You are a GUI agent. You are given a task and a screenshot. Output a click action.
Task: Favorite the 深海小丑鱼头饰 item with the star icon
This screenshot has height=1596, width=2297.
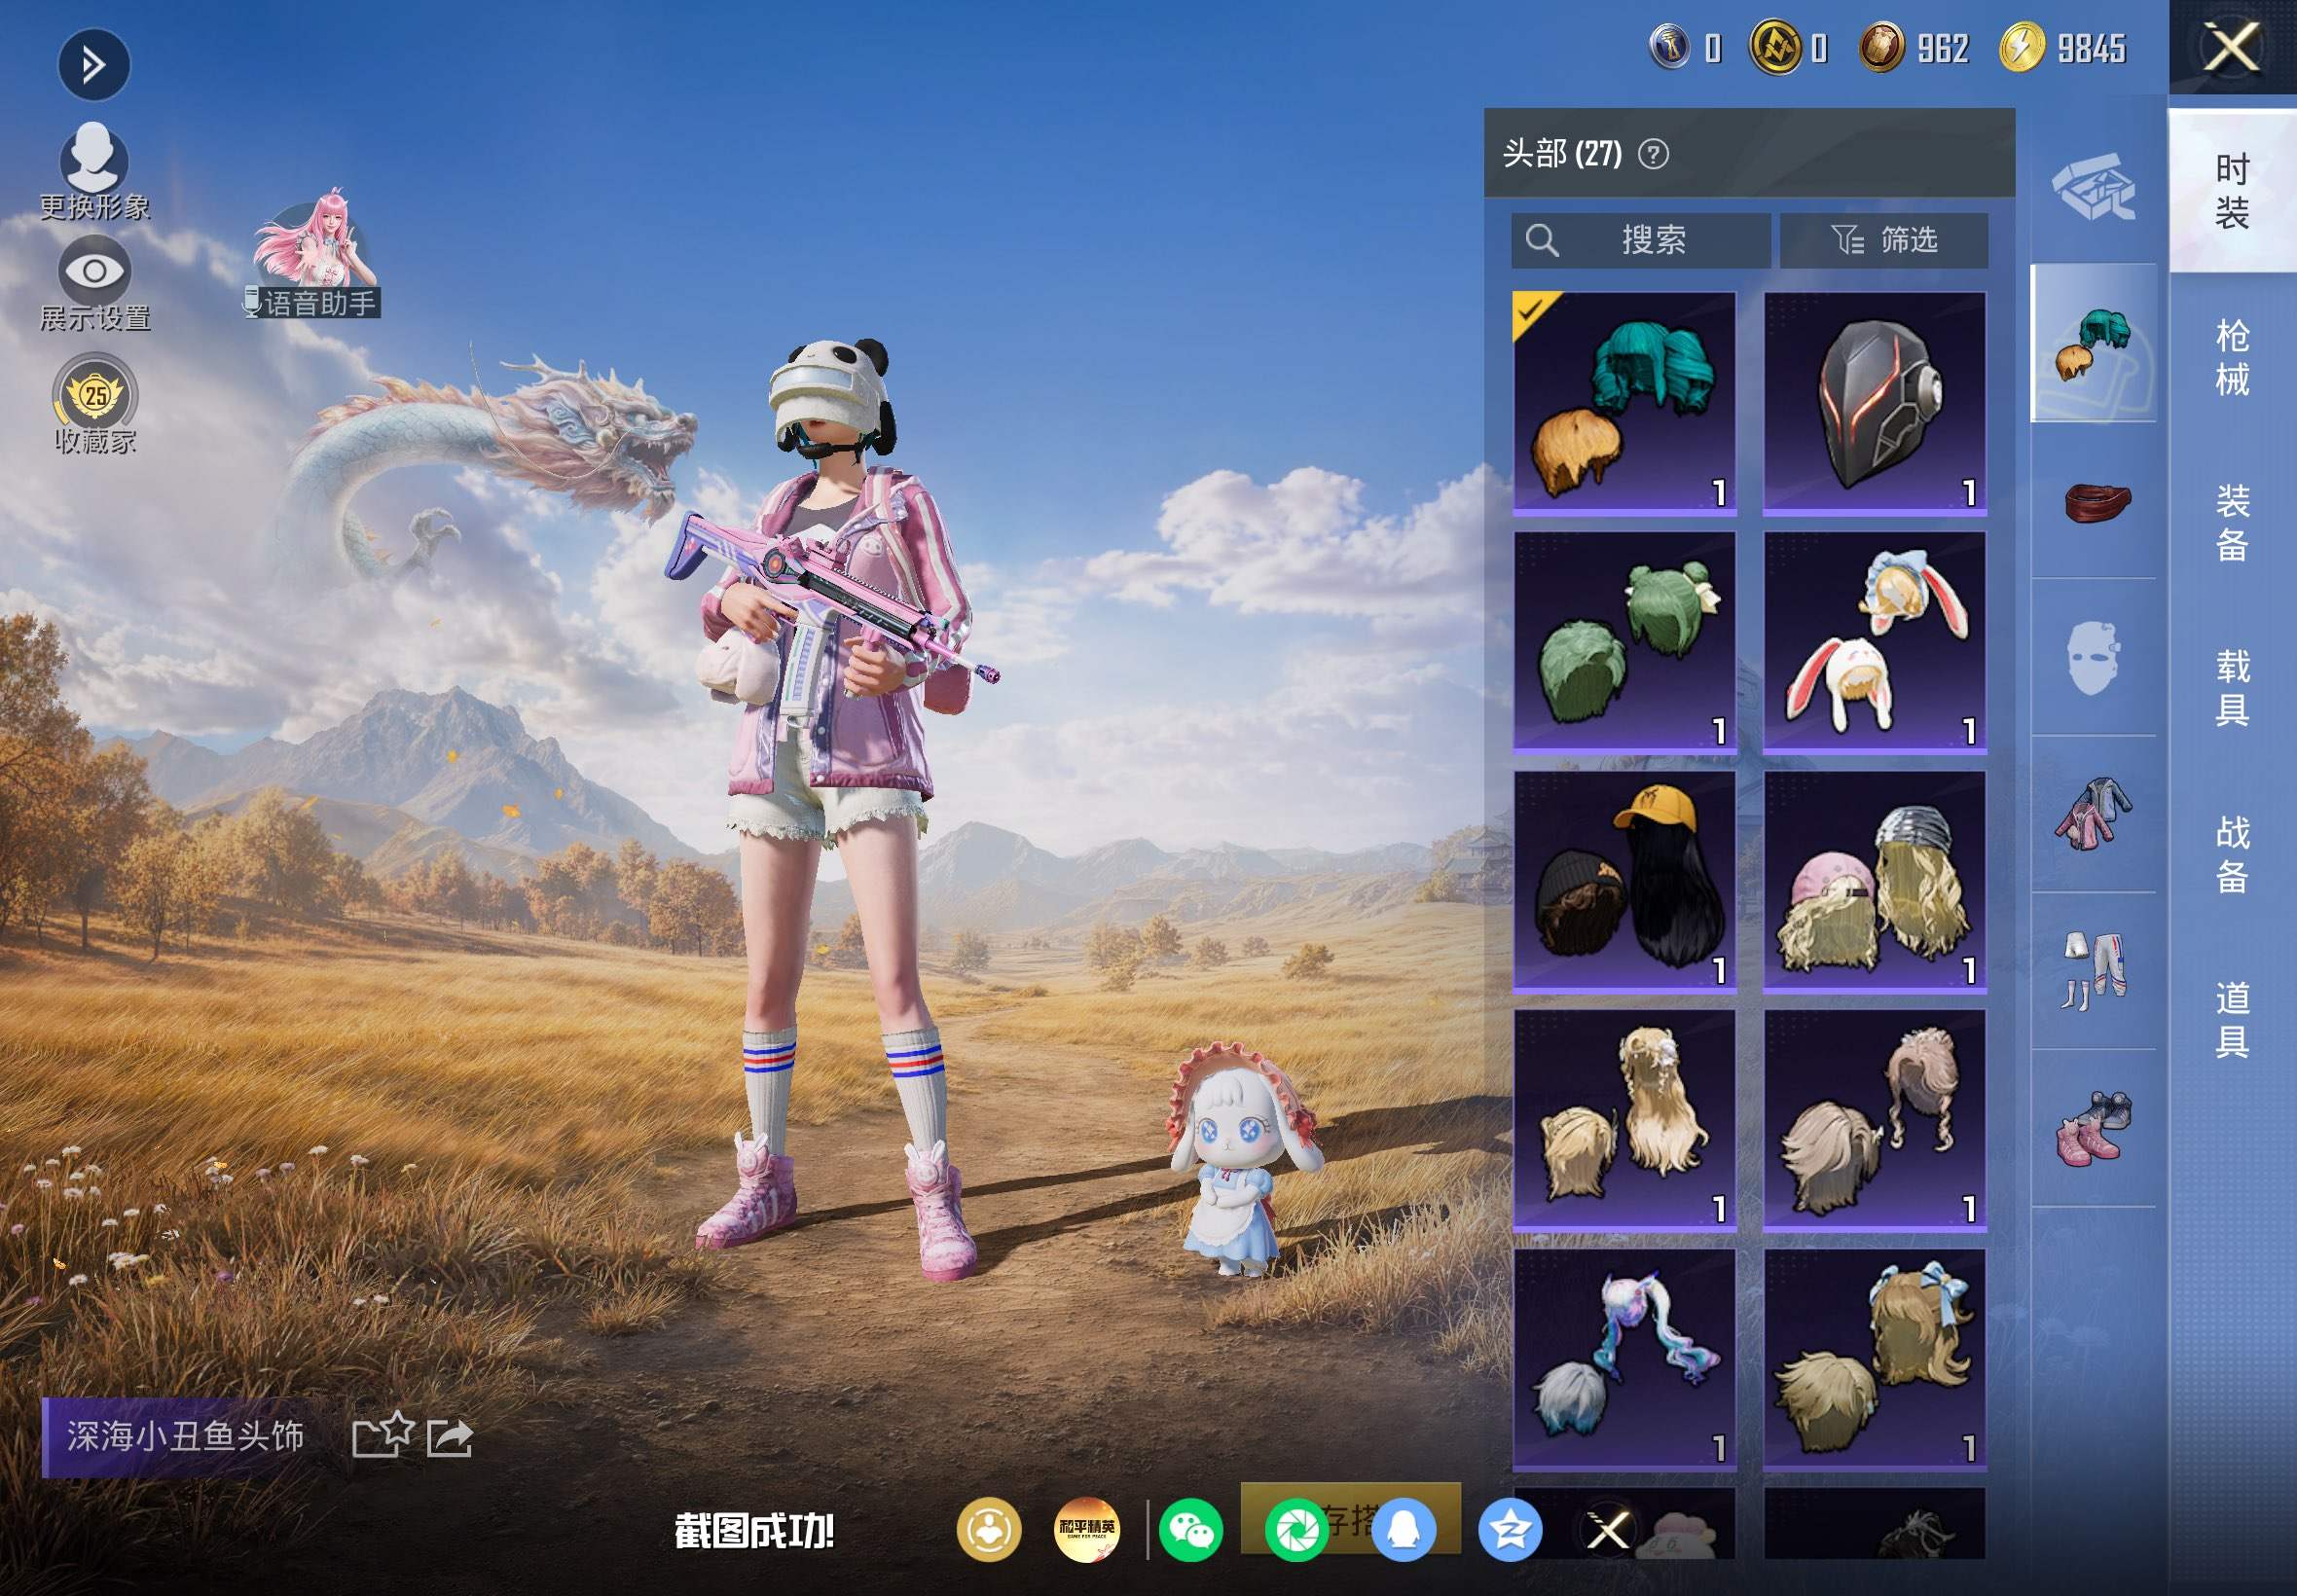pyautogui.click(x=383, y=1435)
